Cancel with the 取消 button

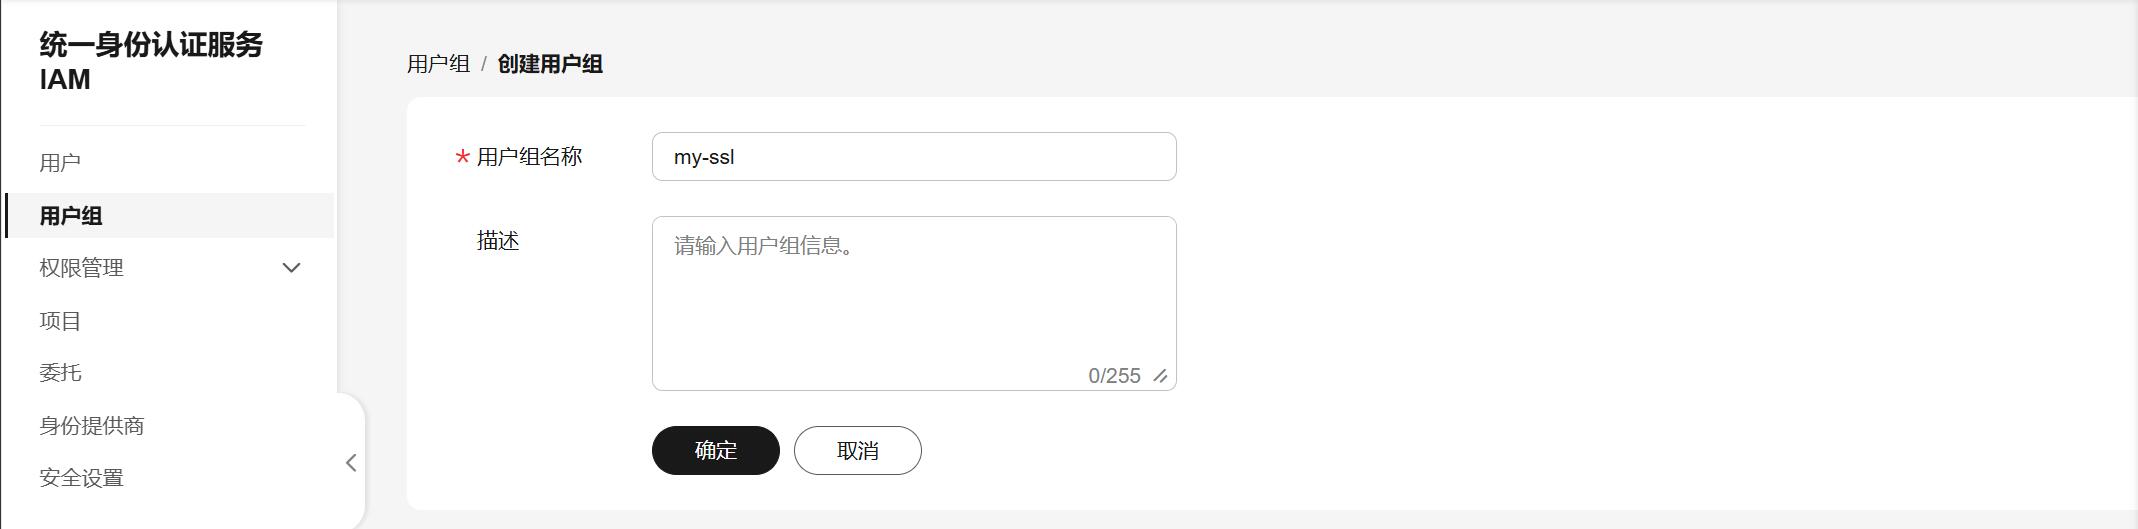pos(858,451)
